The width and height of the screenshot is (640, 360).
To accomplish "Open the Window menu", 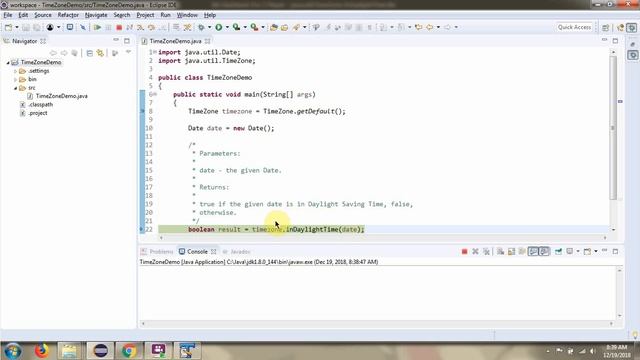I will (187, 15).
